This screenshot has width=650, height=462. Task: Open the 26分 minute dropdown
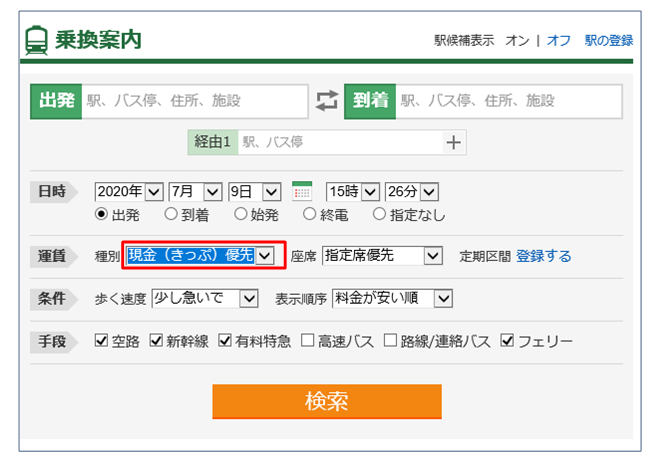412,192
